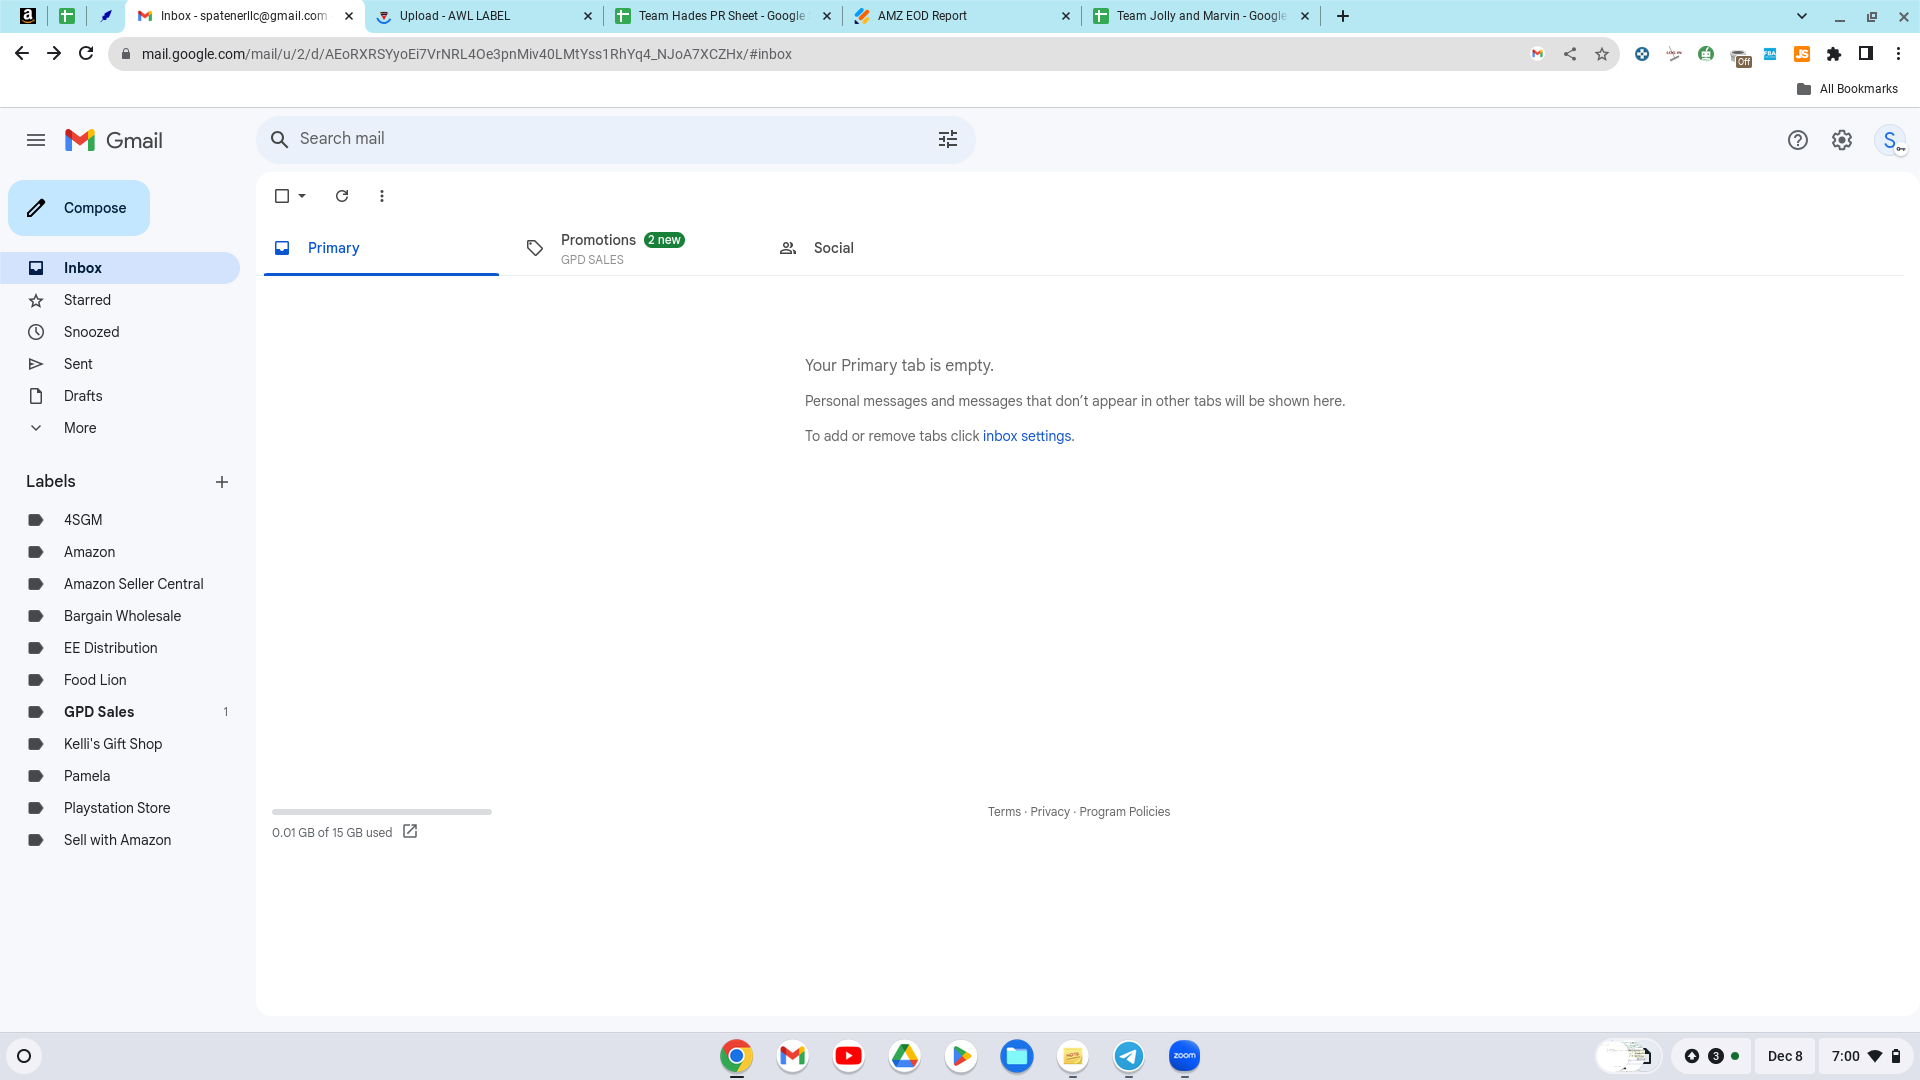1920x1080 pixels.
Task: Open the Amazon Seller Central label
Action: coord(120,584)
